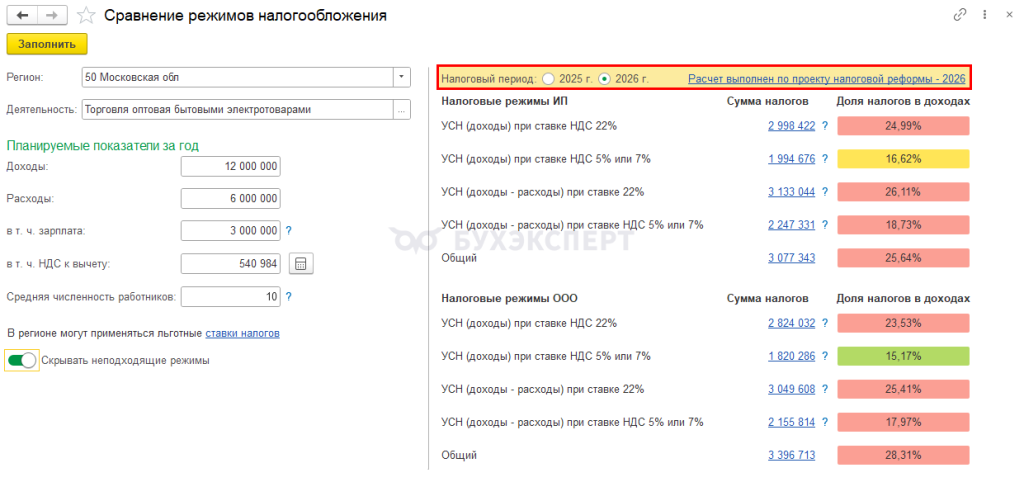Open Деятельность selection with ellipsis button
Viewport: 1024px width, 482px height.
coord(401,110)
